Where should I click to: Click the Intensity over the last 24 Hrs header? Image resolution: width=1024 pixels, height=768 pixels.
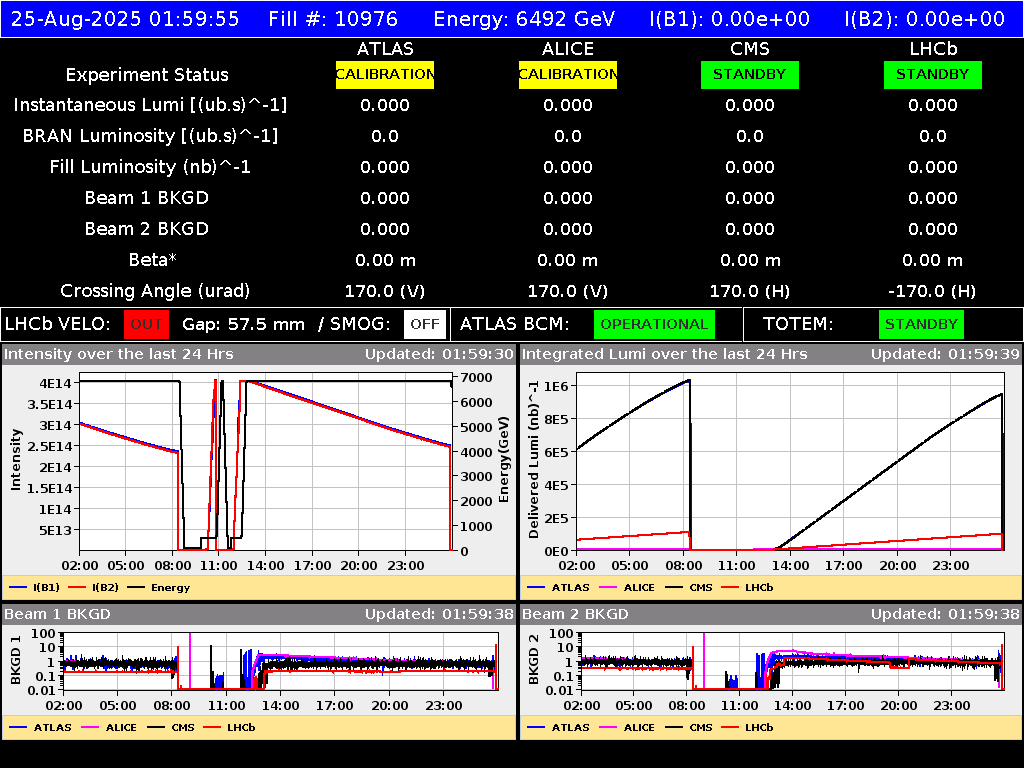[x=118, y=354]
